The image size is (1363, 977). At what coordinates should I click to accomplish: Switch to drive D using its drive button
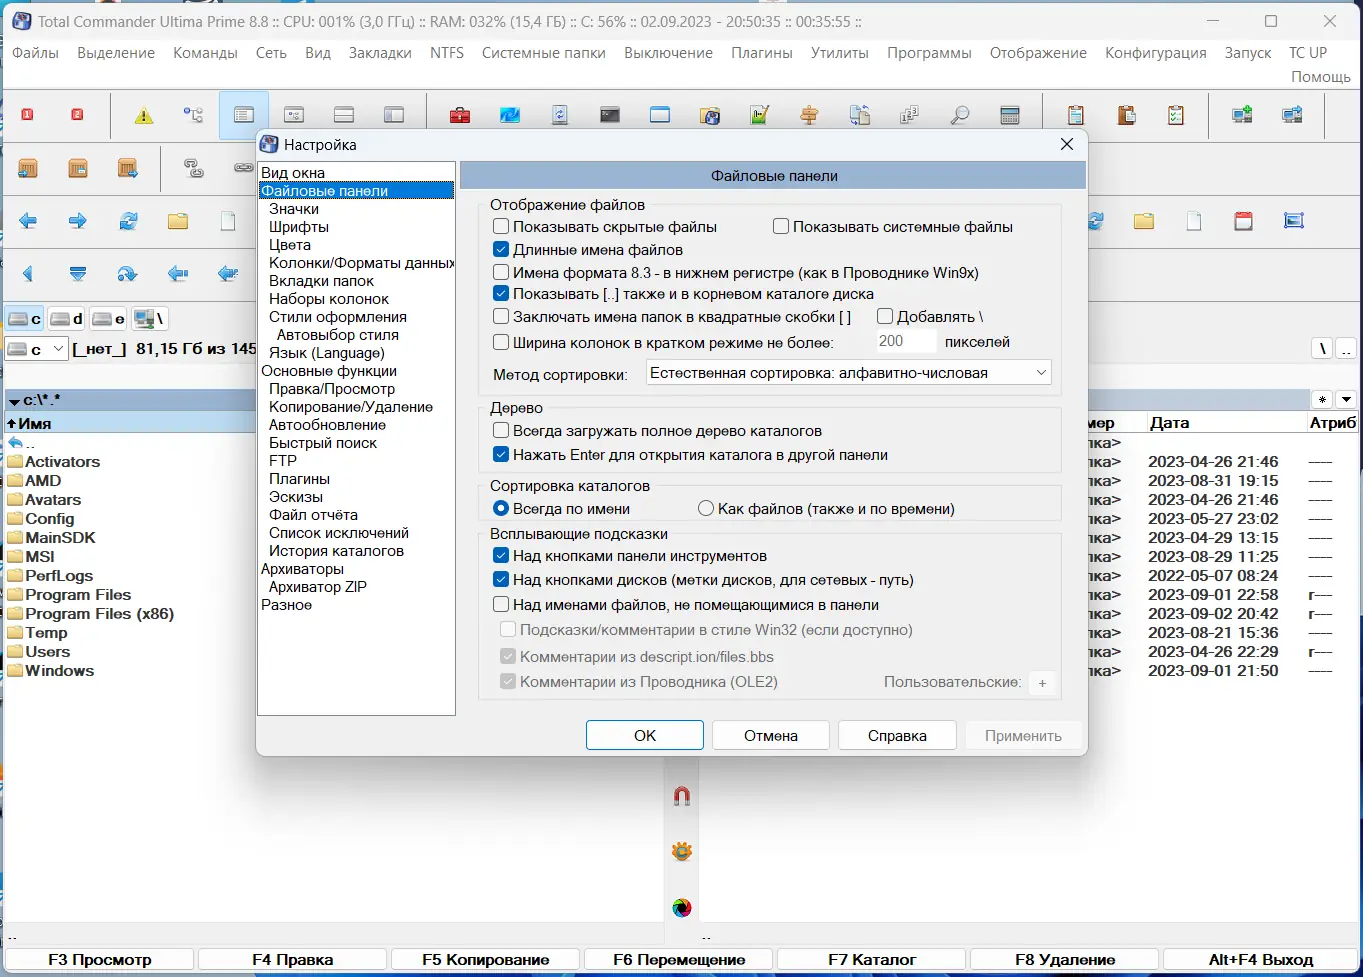pyautogui.click(x=65, y=318)
